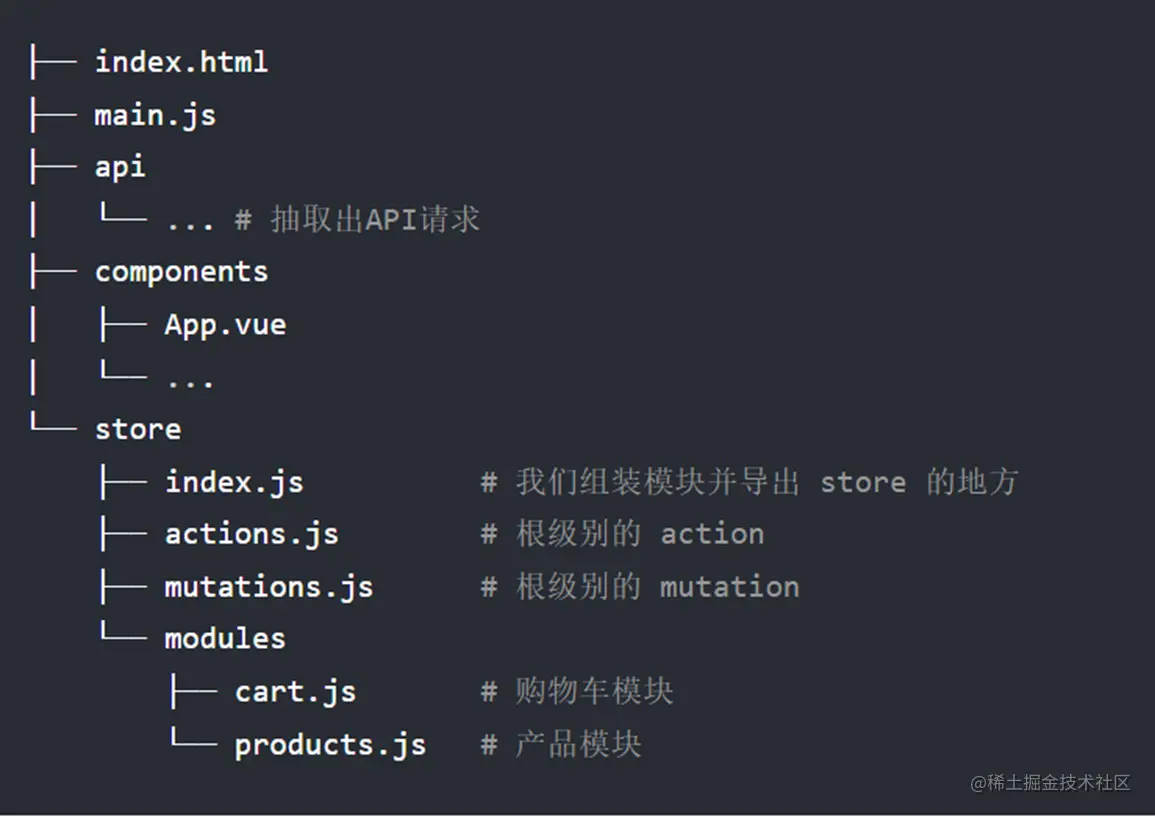Open cart.js inside modules

tap(295, 692)
